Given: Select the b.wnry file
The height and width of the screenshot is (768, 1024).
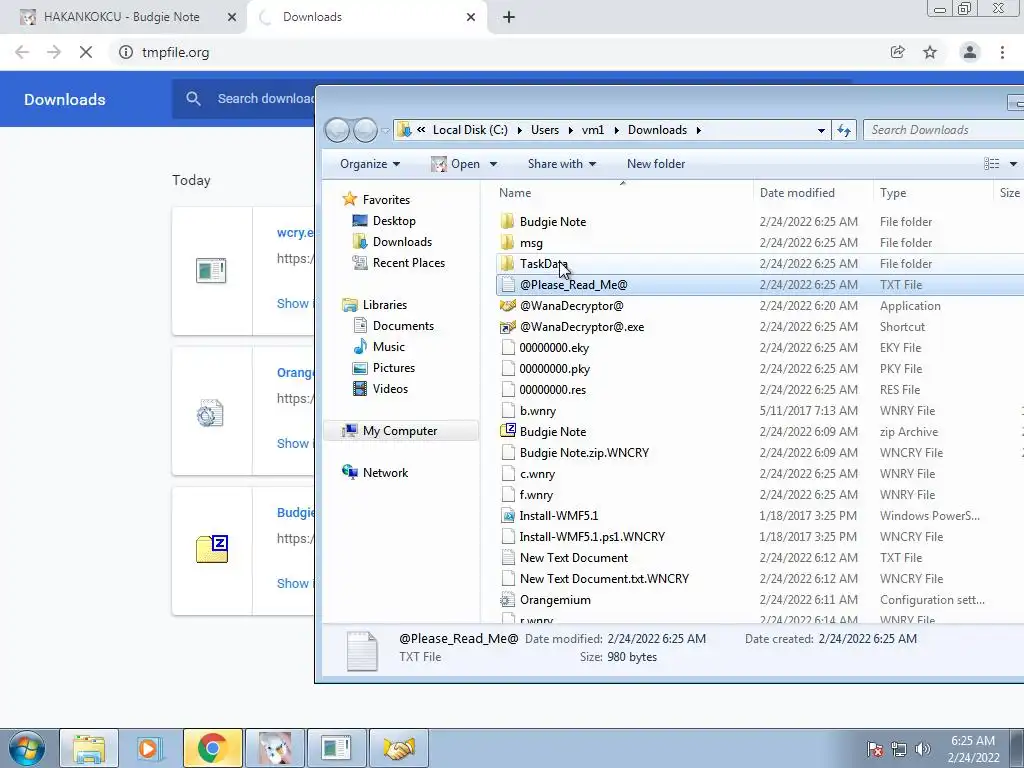Looking at the screenshot, I should click(537, 411).
